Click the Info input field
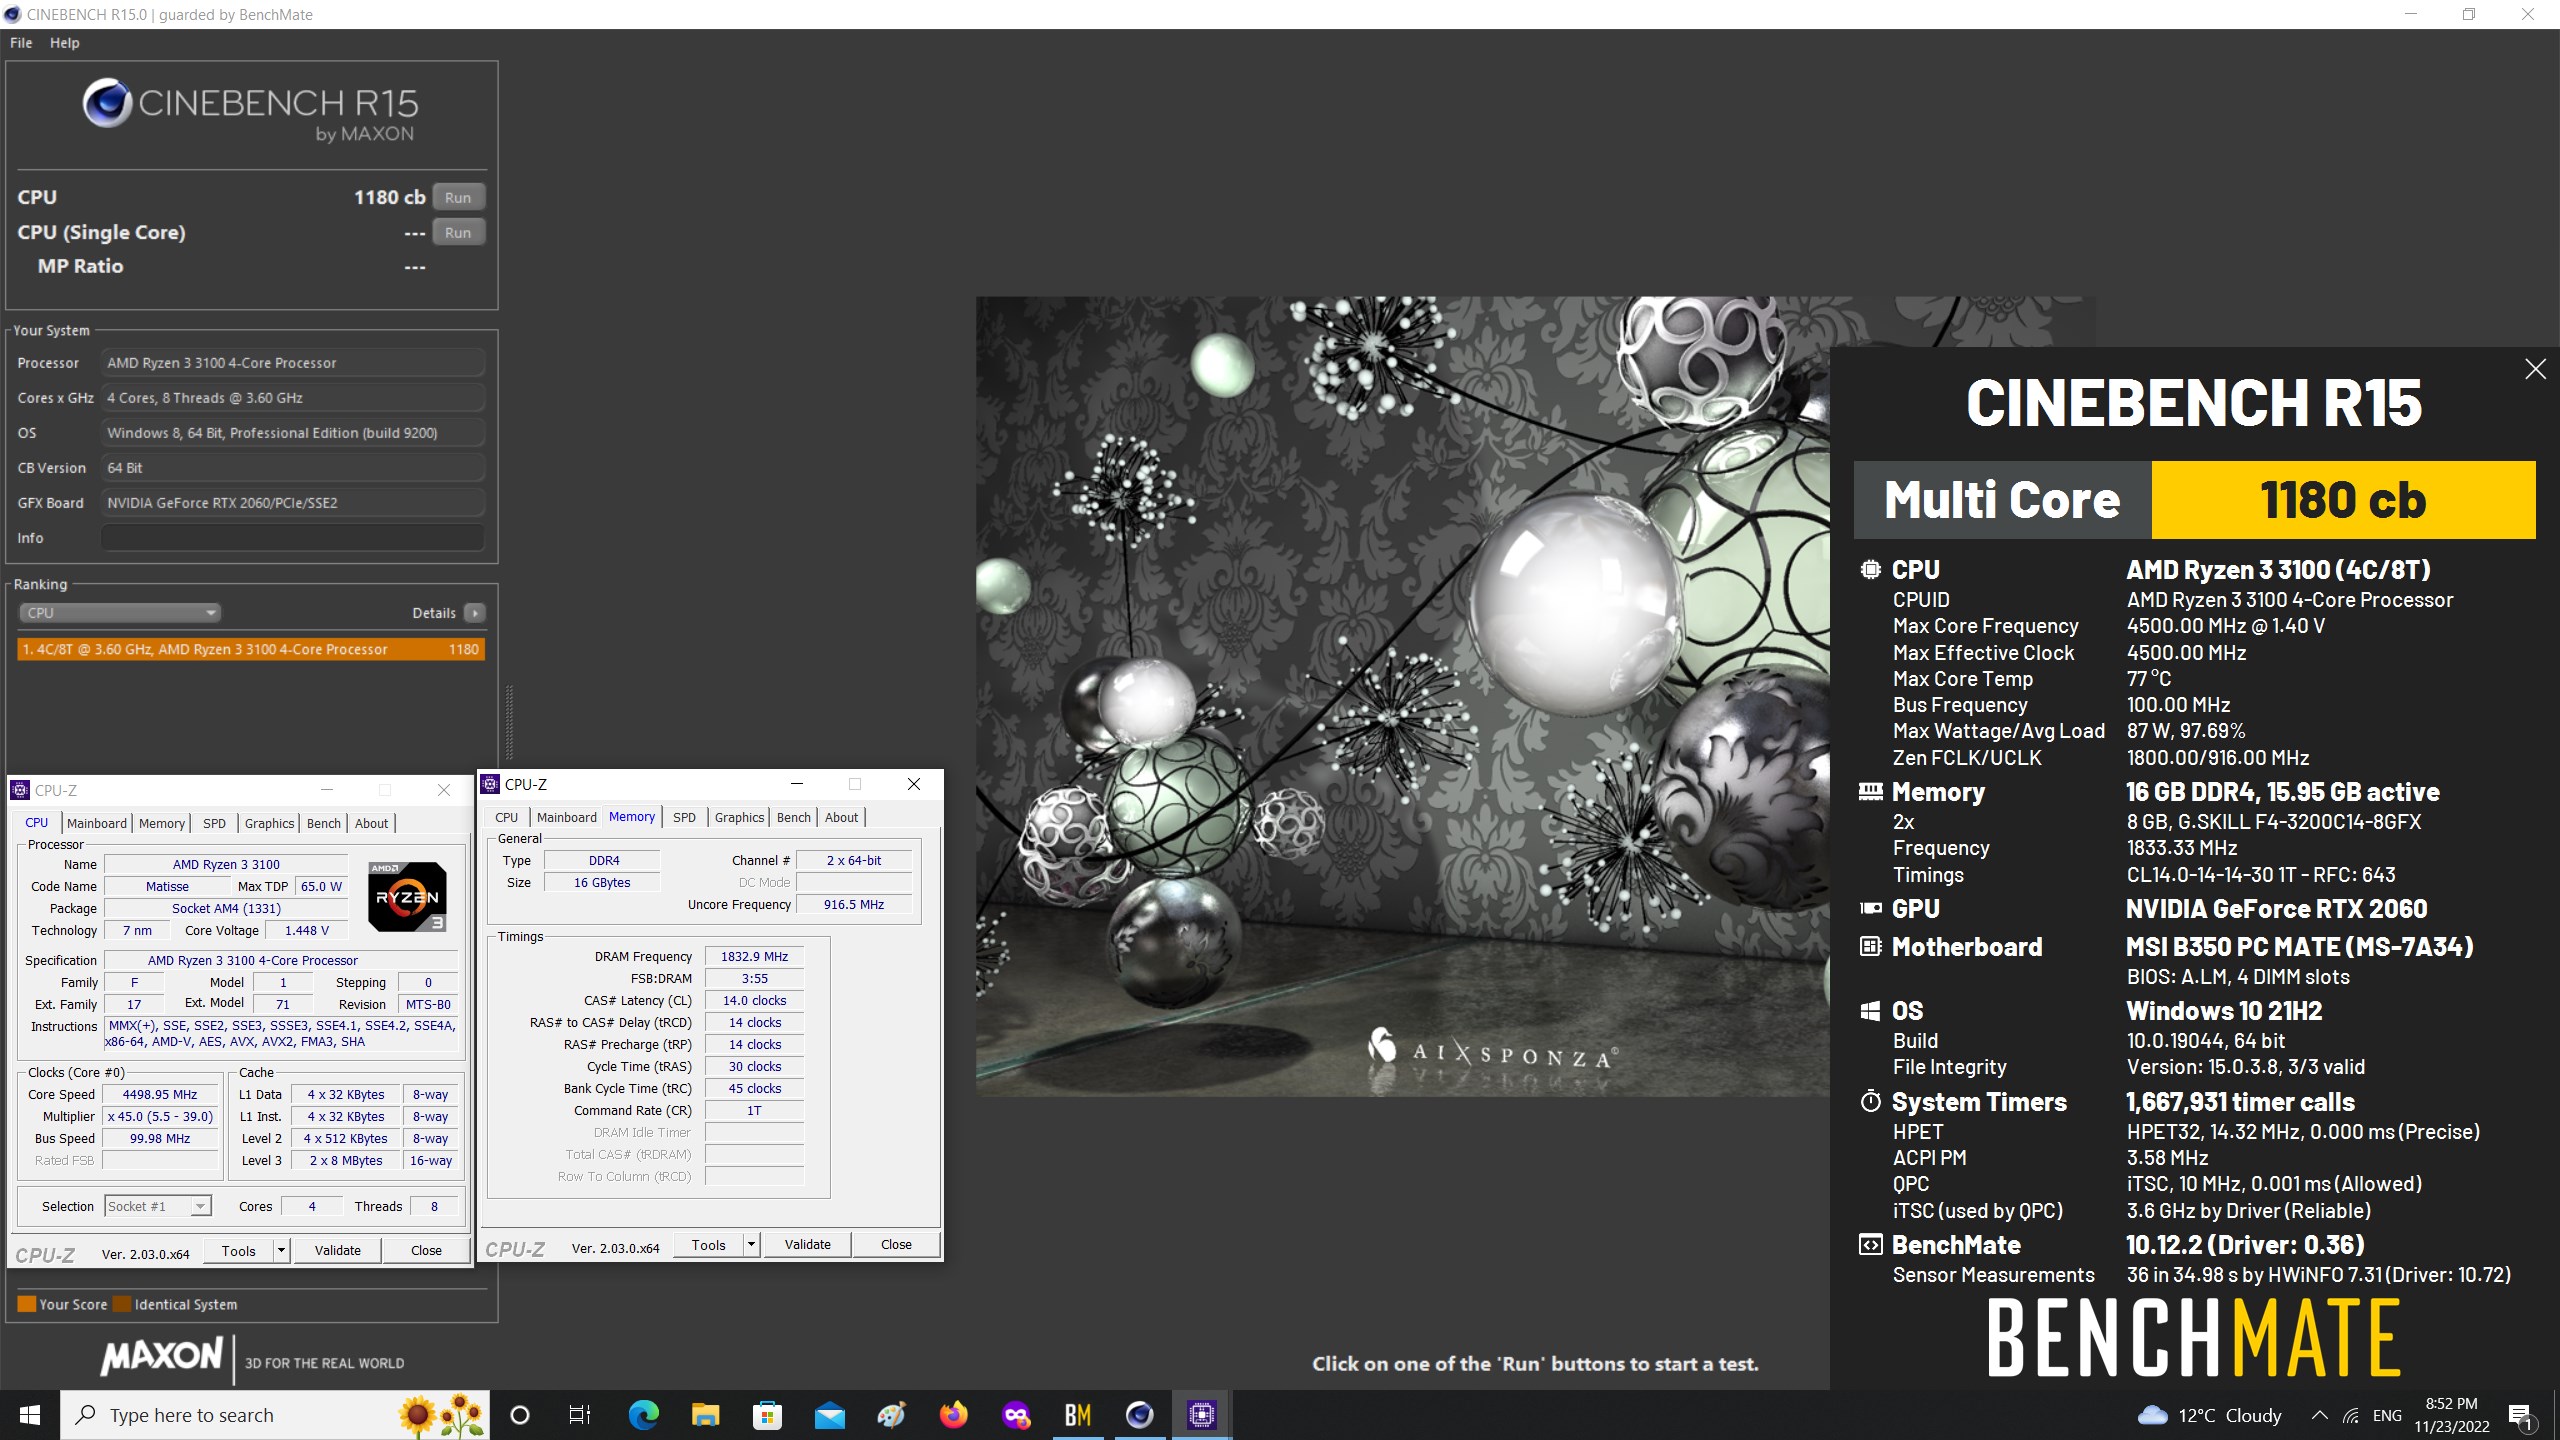This screenshot has height=1440, width=2560. [x=293, y=538]
